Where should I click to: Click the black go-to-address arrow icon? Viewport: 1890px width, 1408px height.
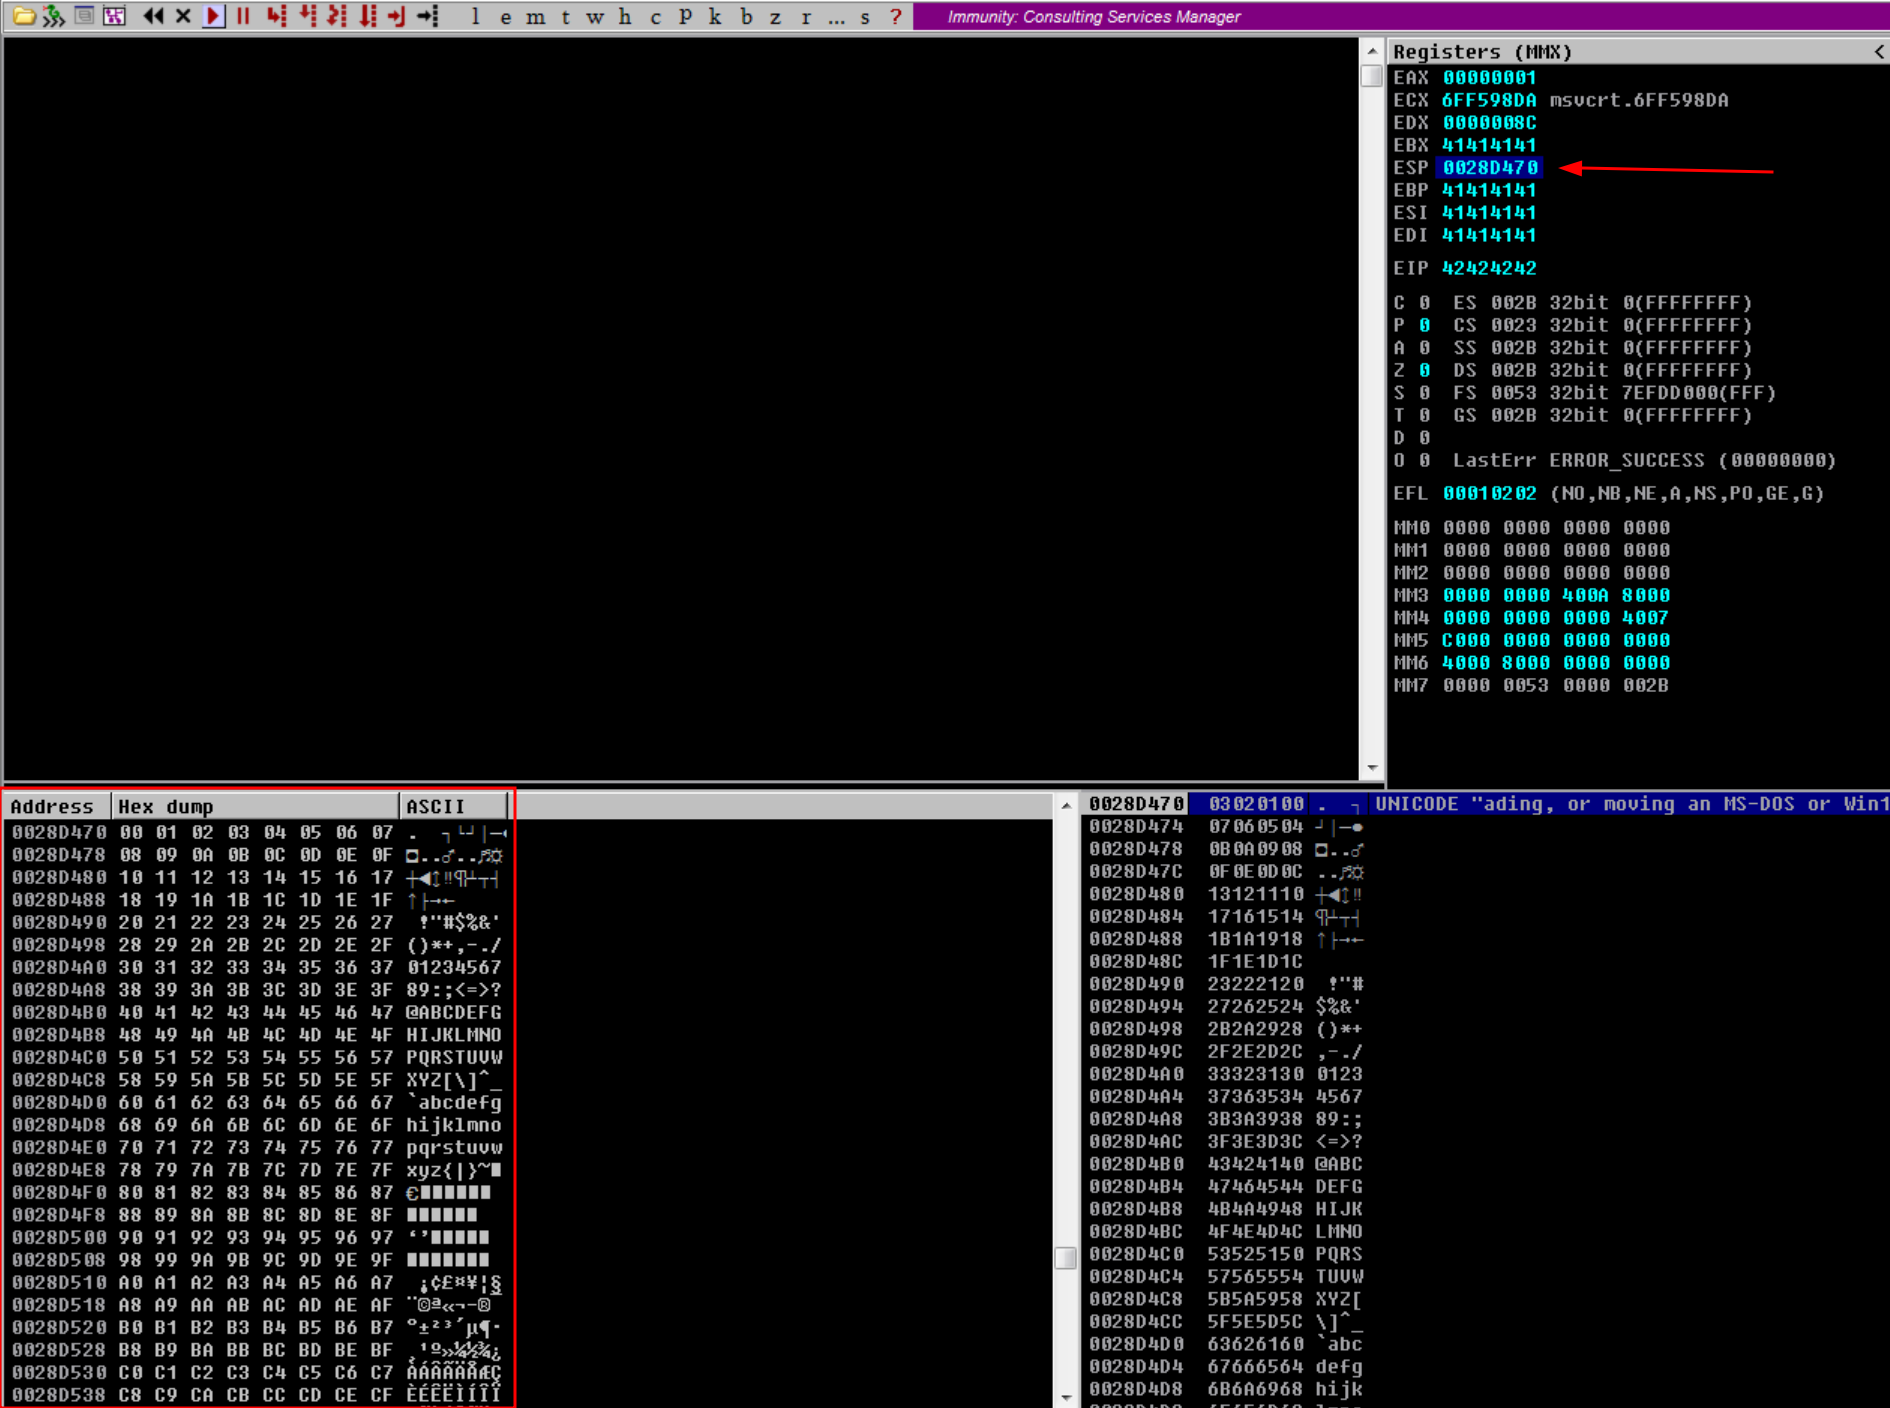[x=428, y=16]
